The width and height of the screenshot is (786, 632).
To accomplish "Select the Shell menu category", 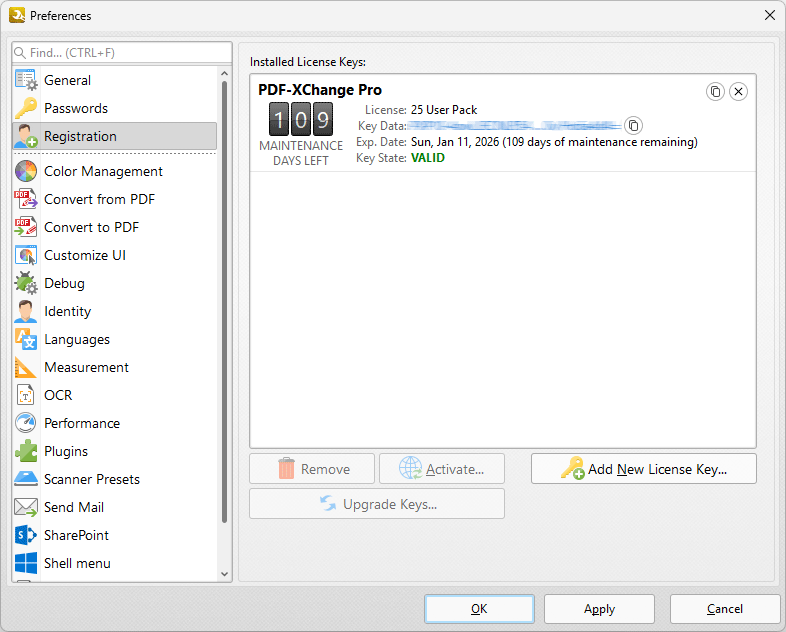I will point(115,563).
